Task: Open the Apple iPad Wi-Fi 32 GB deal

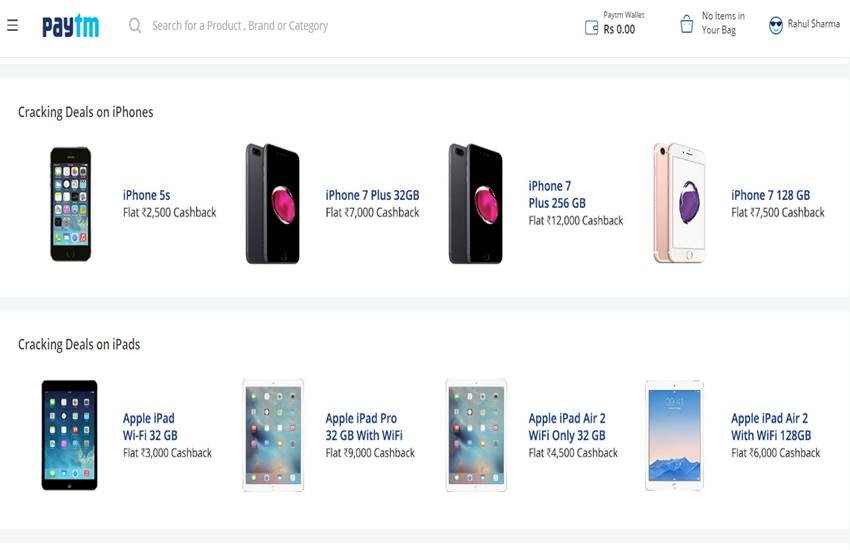Action: click(x=150, y=427)
